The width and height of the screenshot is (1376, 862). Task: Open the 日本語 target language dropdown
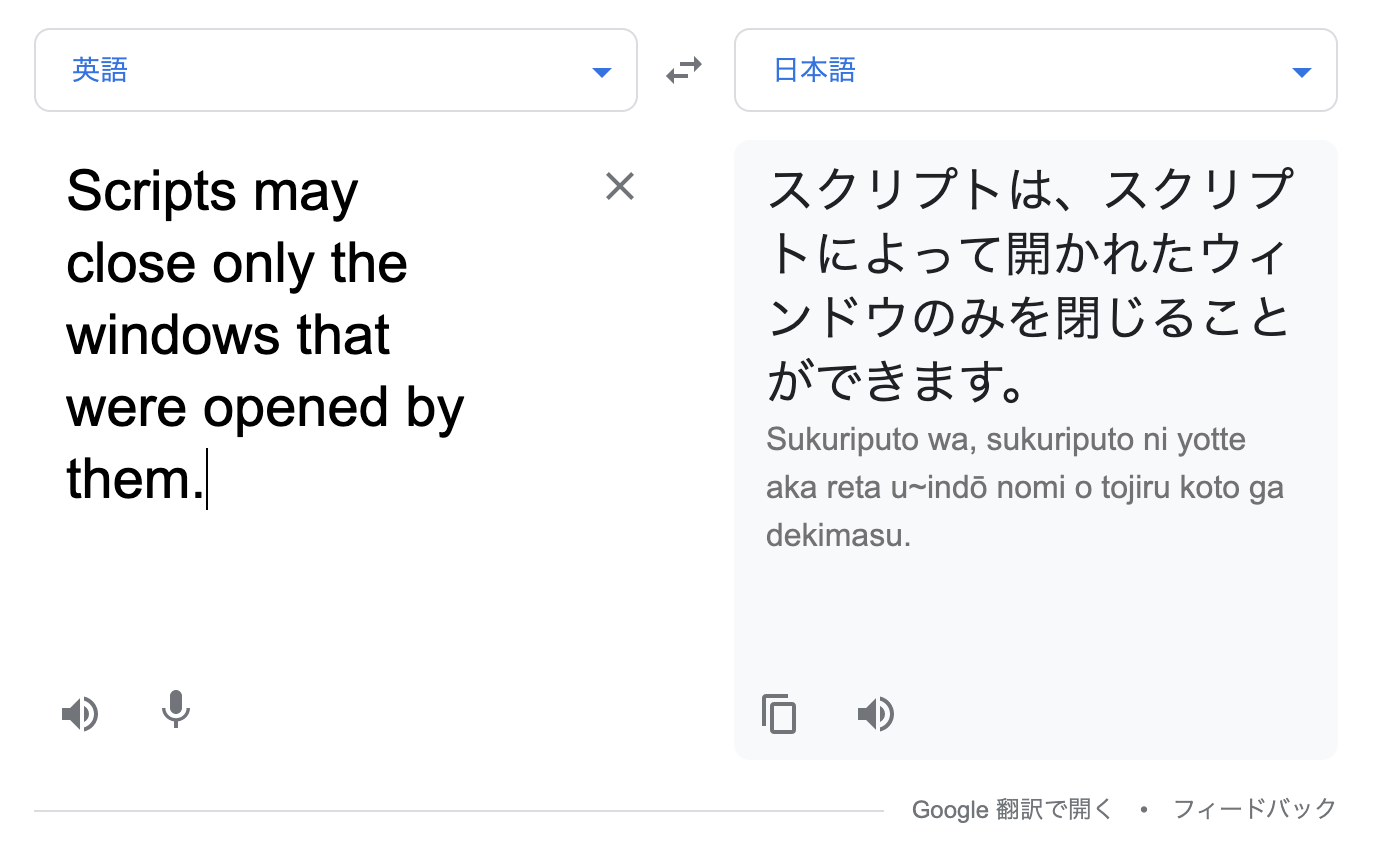click(x=1036, y=69)
